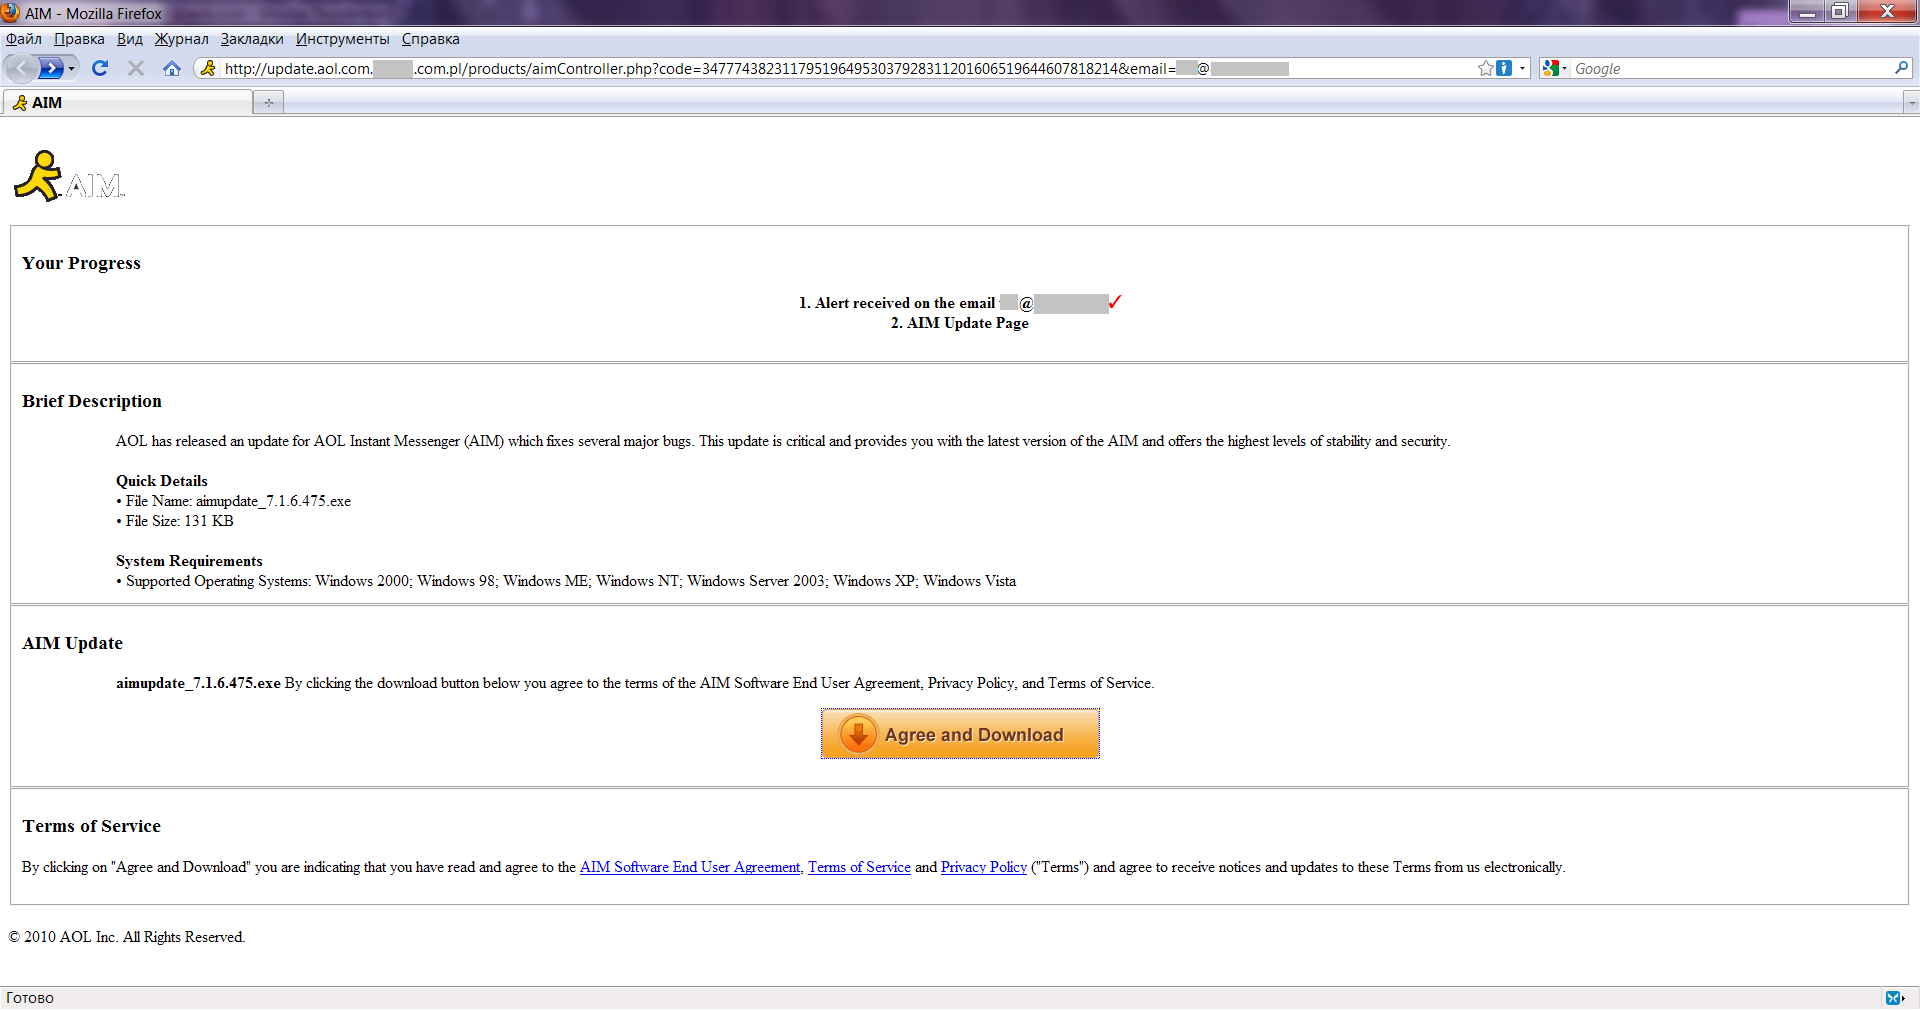This screenshot has height=1010, width=1920.
Task: Restore down the Firefox window
Action: [x=1840, y=12]
